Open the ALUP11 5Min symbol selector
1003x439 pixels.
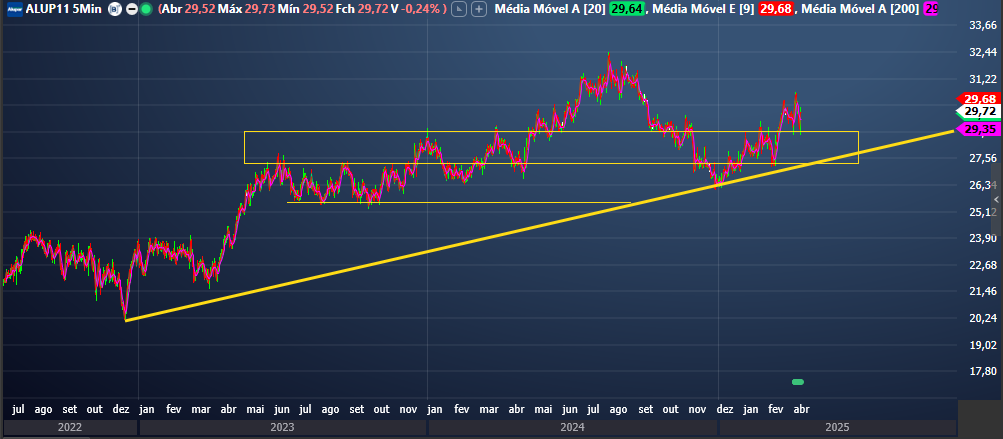coord(62,9)
